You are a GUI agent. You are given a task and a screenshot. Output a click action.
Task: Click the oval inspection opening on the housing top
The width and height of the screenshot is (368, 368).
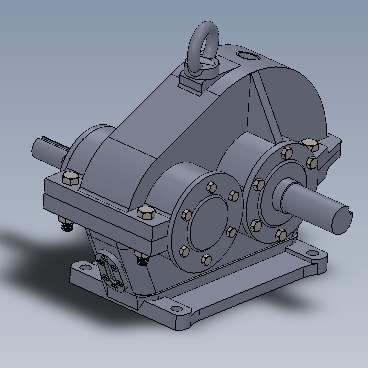click(248, 55)
